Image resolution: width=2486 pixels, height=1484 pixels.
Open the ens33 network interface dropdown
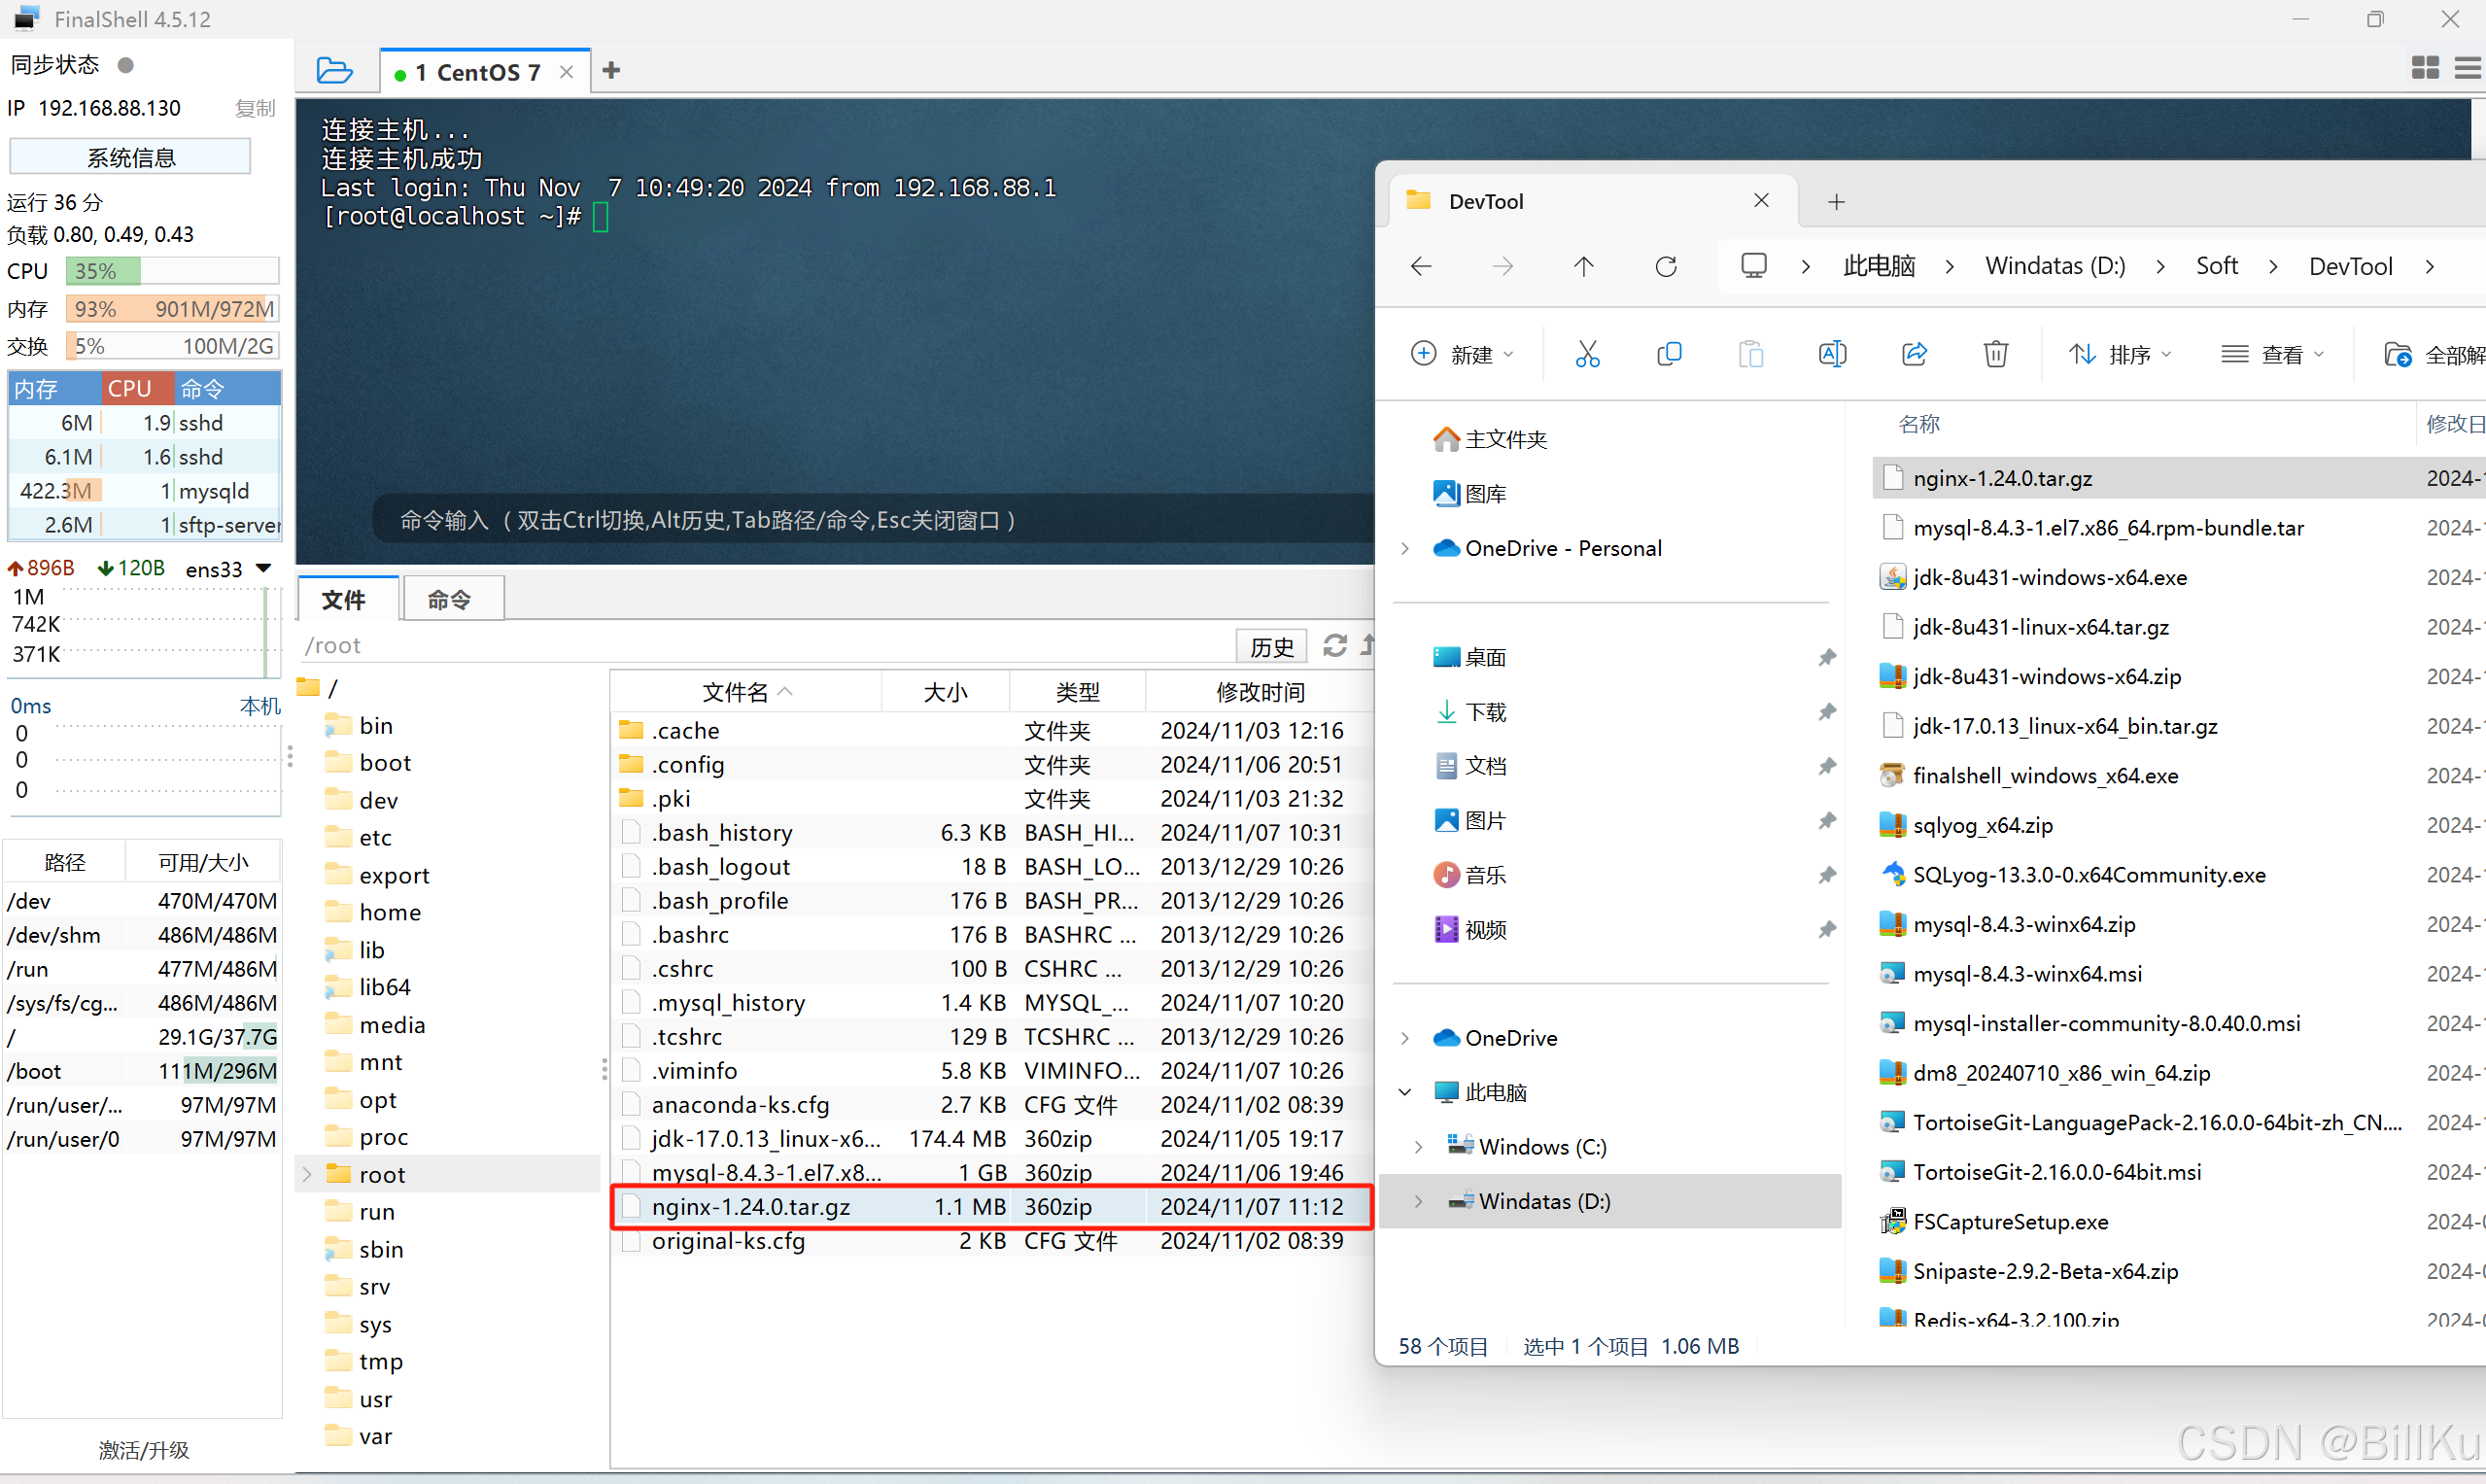(264, 568)
